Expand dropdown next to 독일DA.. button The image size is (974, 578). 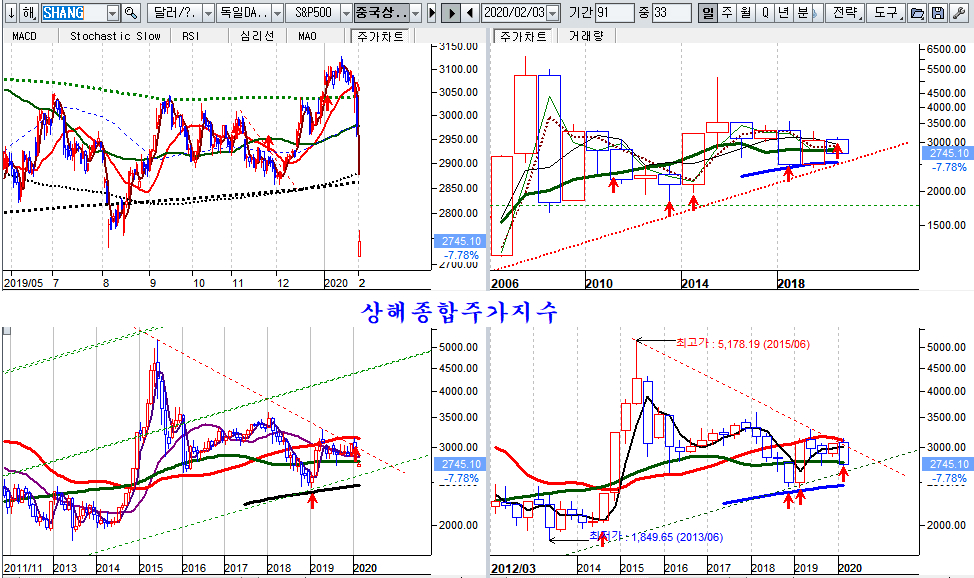(x=278, y=12)
